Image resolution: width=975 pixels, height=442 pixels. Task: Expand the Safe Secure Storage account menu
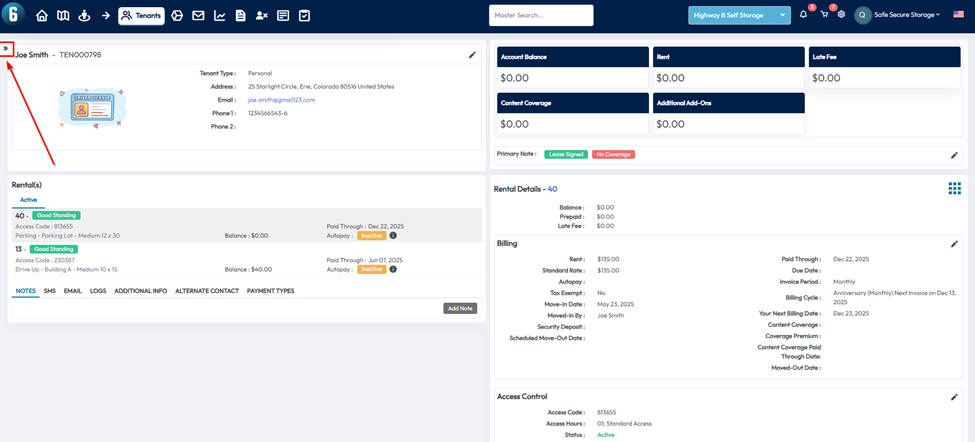[905, 15]
